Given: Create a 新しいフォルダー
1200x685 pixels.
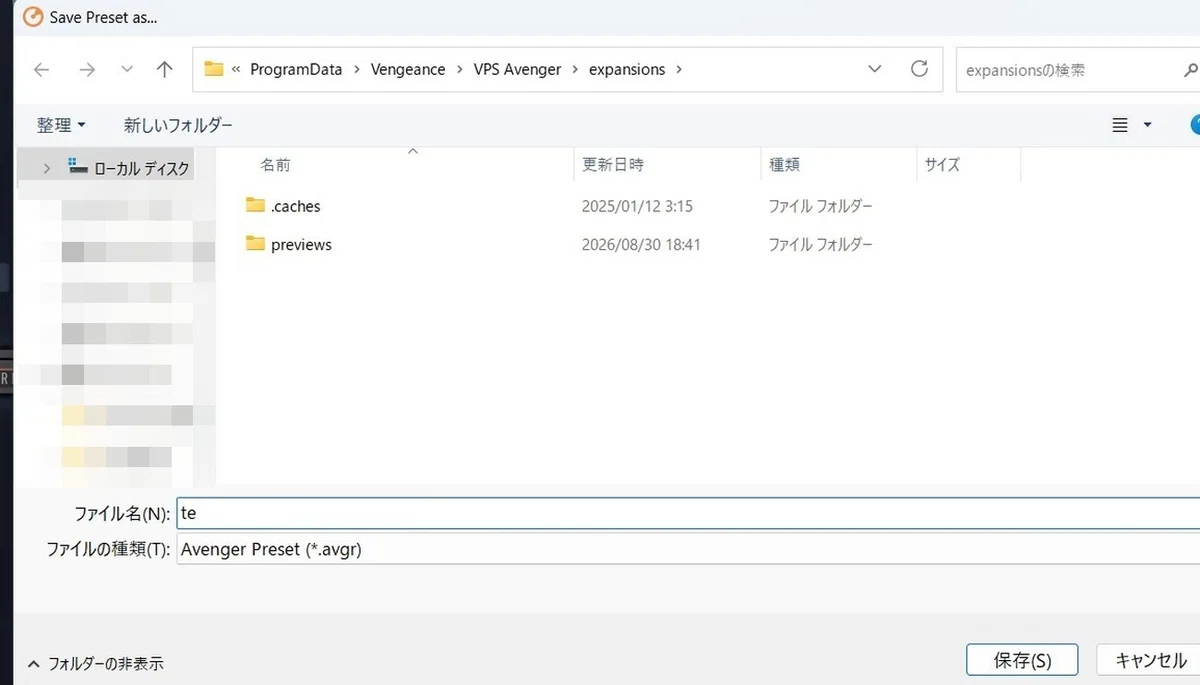Looking at the screenshot, I should [178, 125].
